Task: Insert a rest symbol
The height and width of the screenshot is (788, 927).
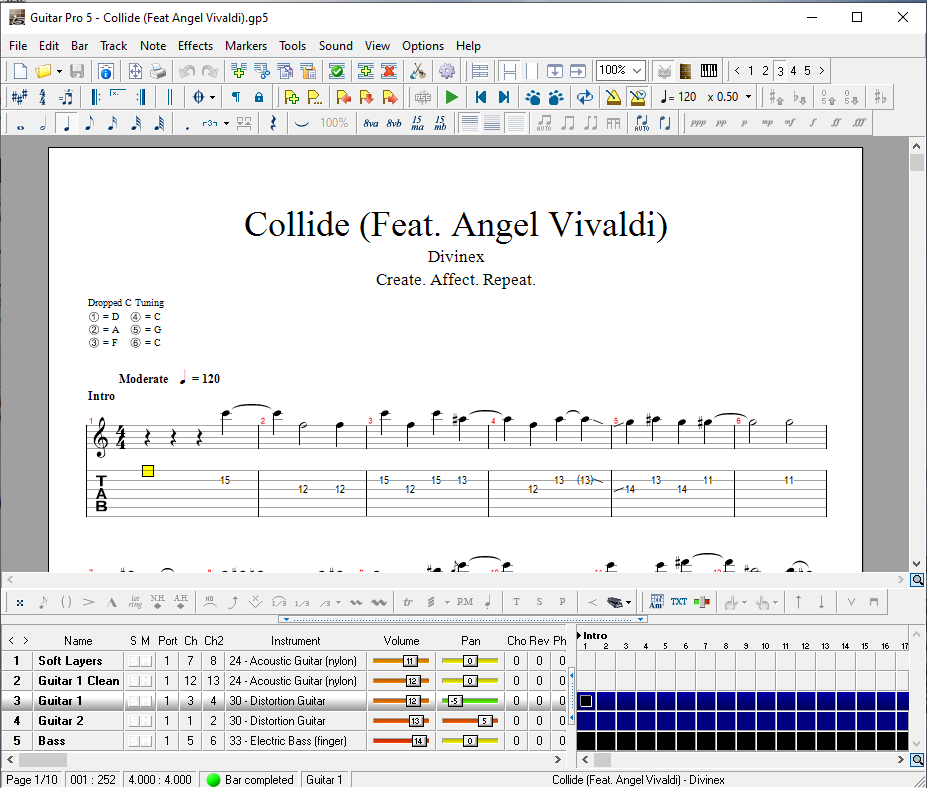Action: click(x=273, y=122)
